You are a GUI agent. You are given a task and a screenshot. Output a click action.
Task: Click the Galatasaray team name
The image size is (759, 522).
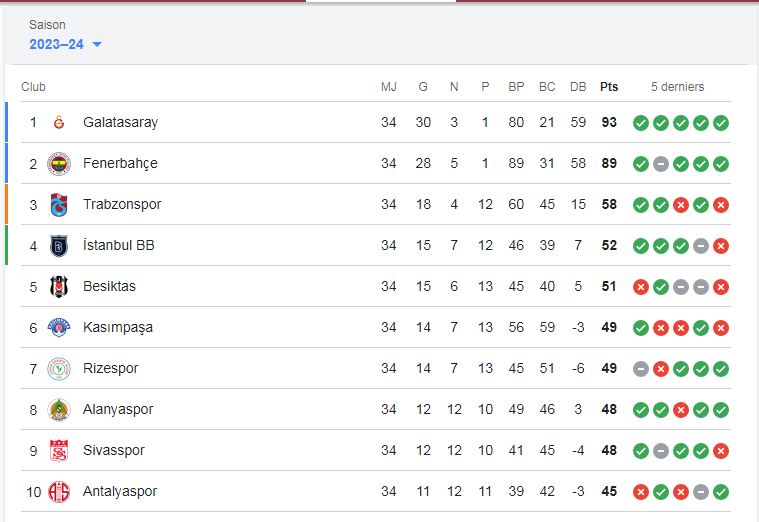120,122
